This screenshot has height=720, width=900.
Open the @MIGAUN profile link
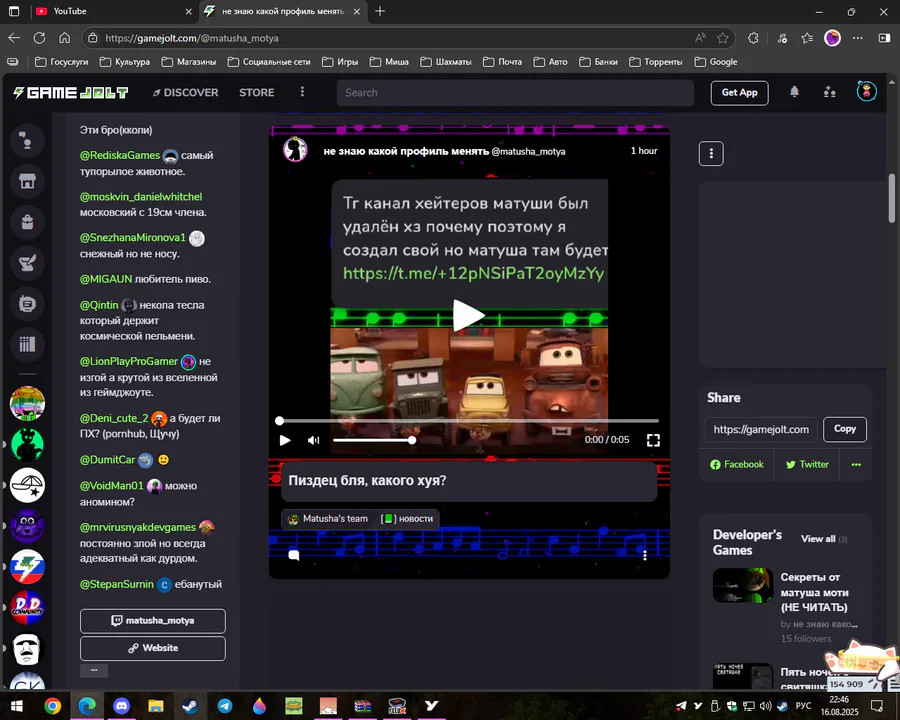106,279
